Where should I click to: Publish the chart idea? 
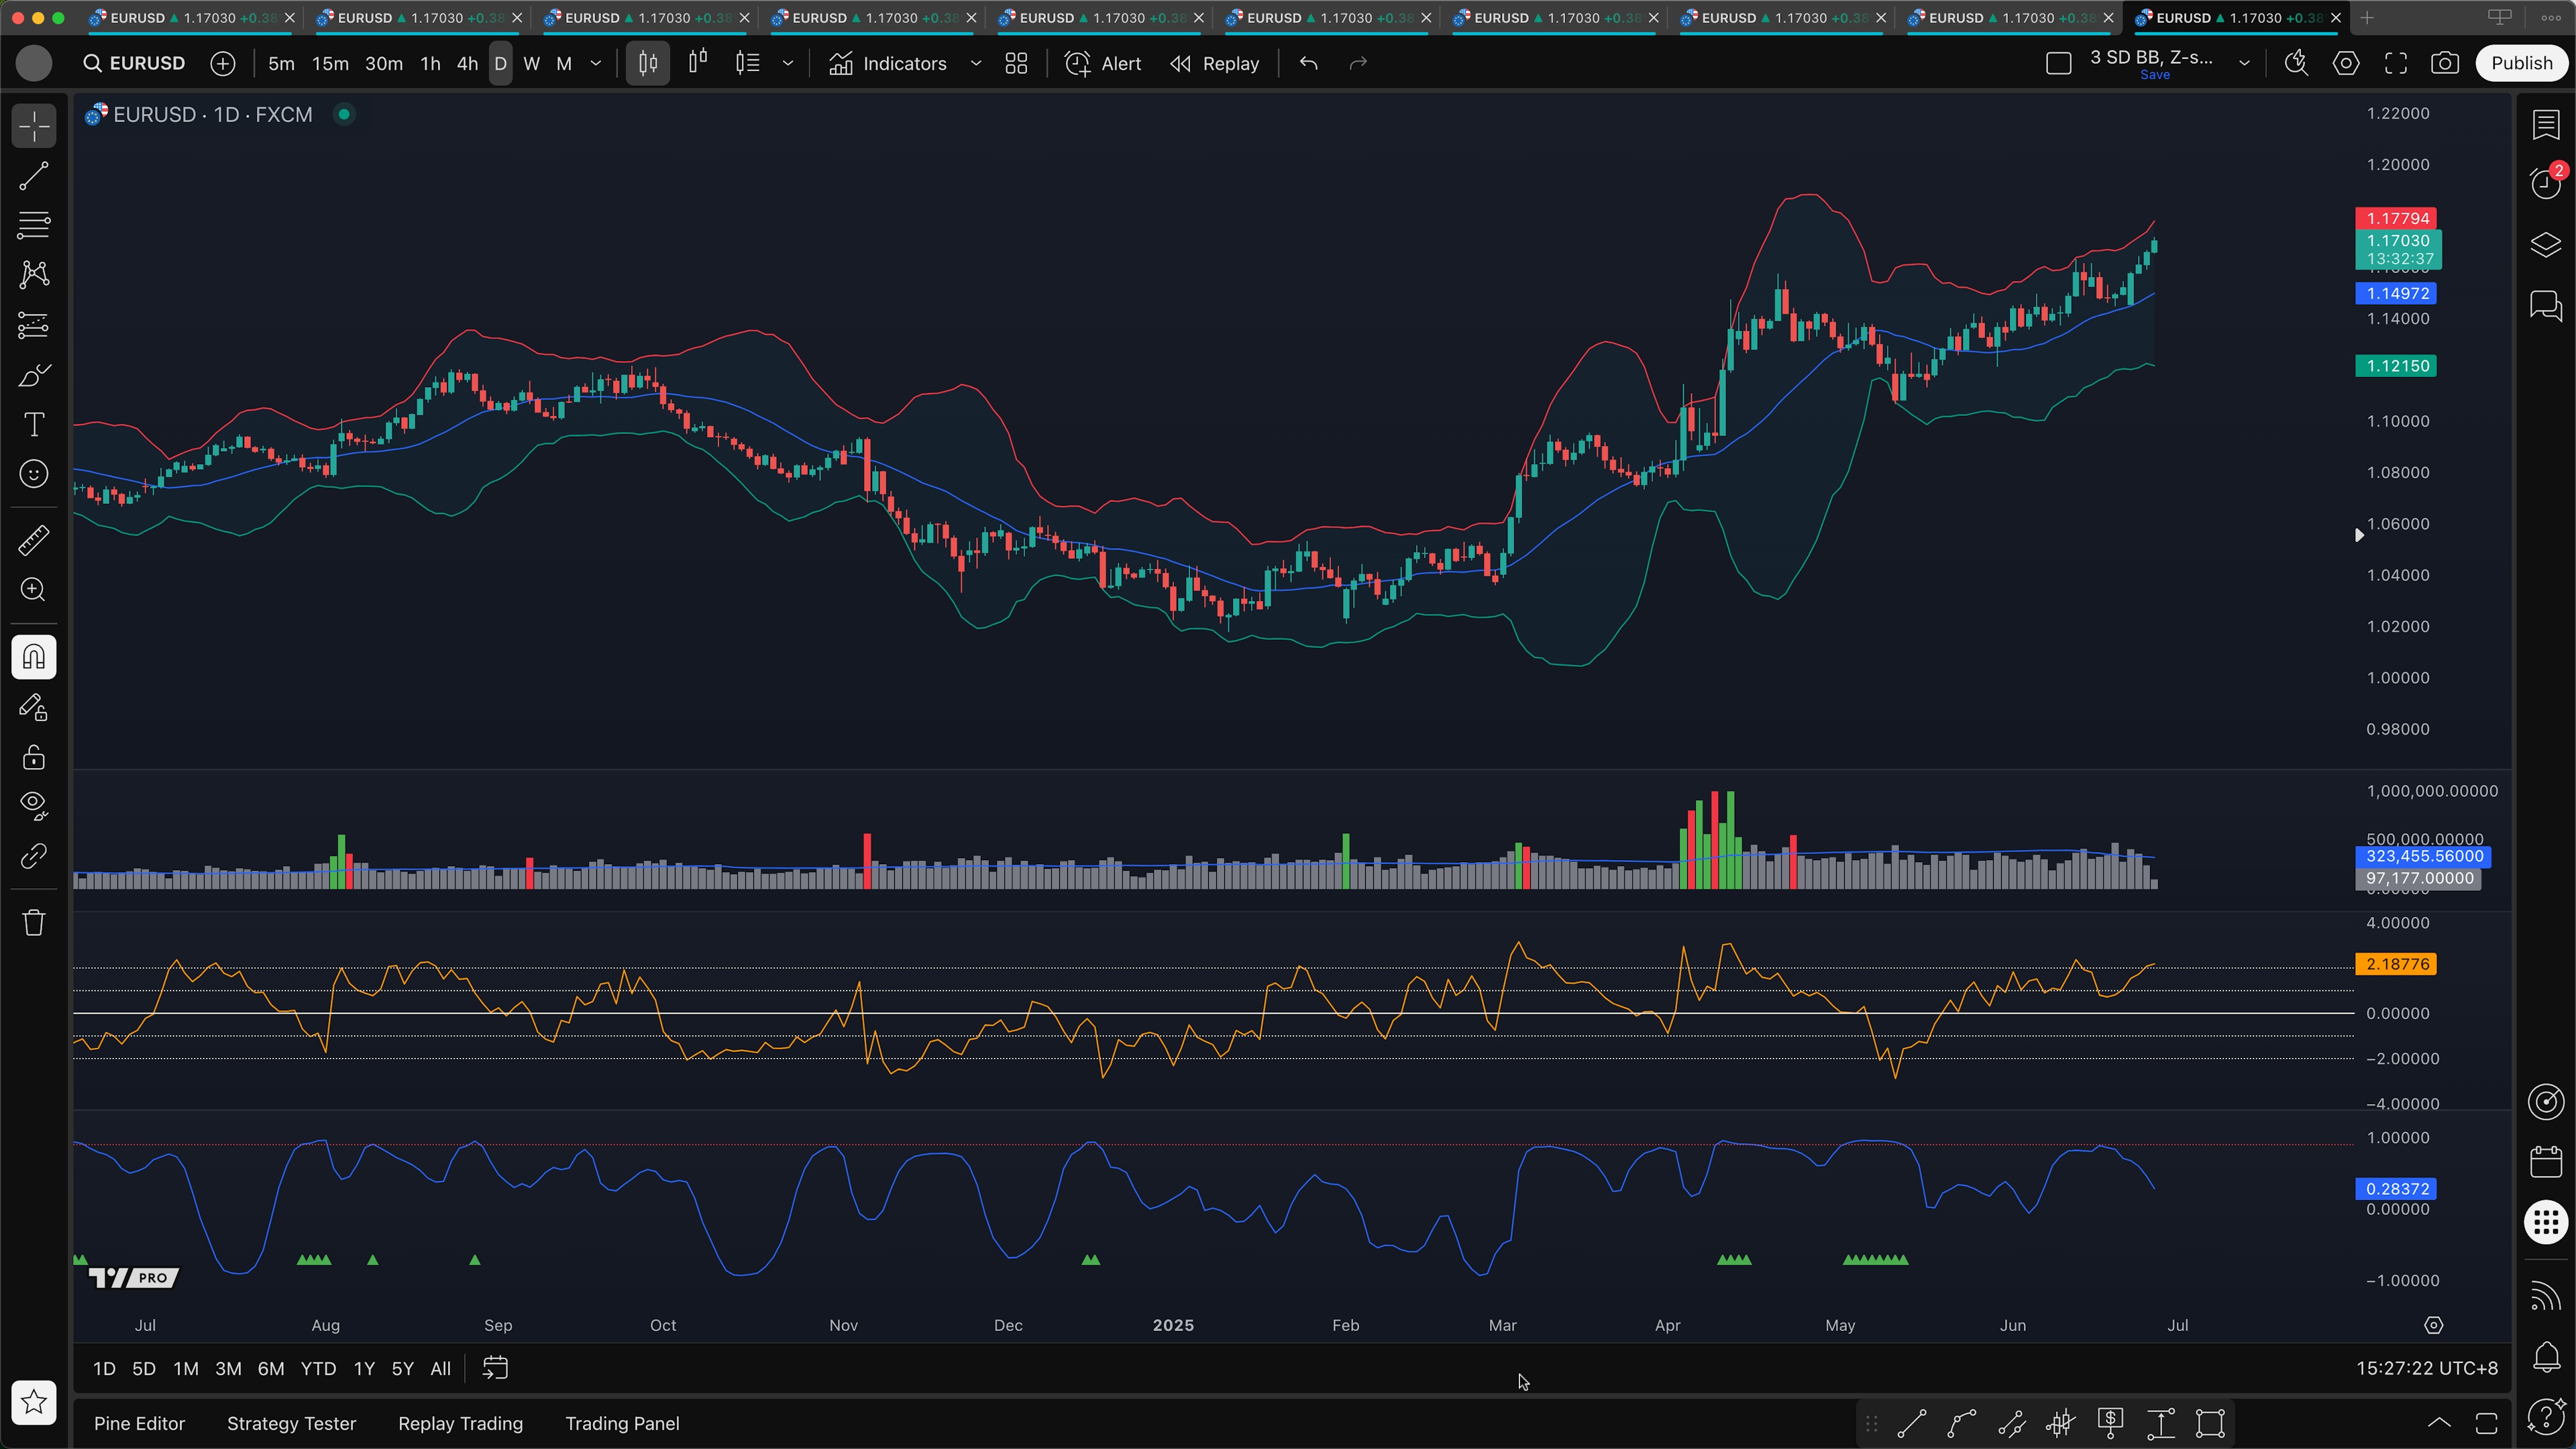coord(2521,63)
